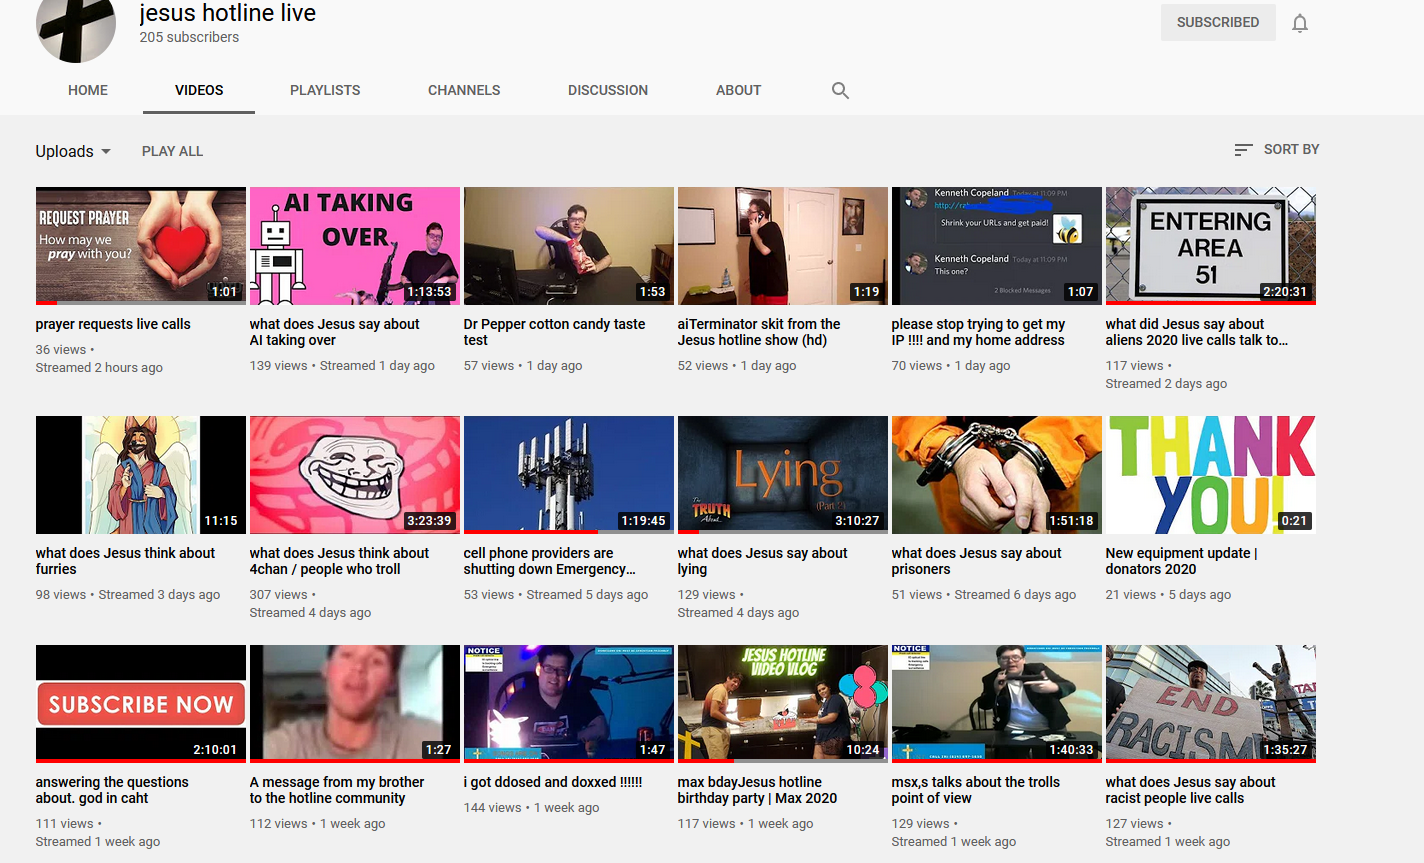
Task: Open 'prayer requests live calls' video title
Action: point(113,324)
